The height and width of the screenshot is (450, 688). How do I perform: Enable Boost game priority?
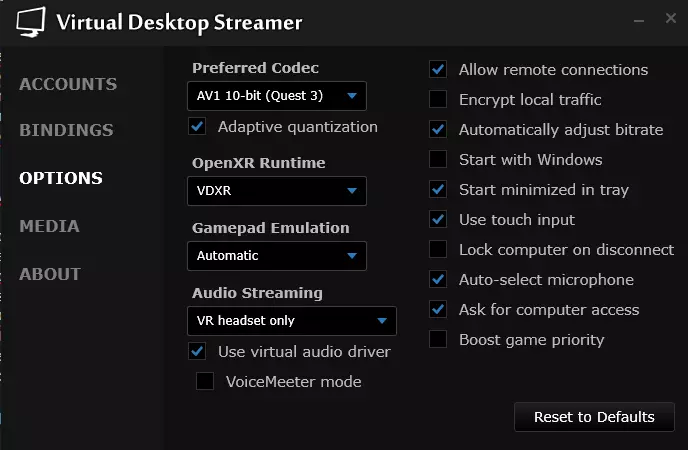coord(438,339)
